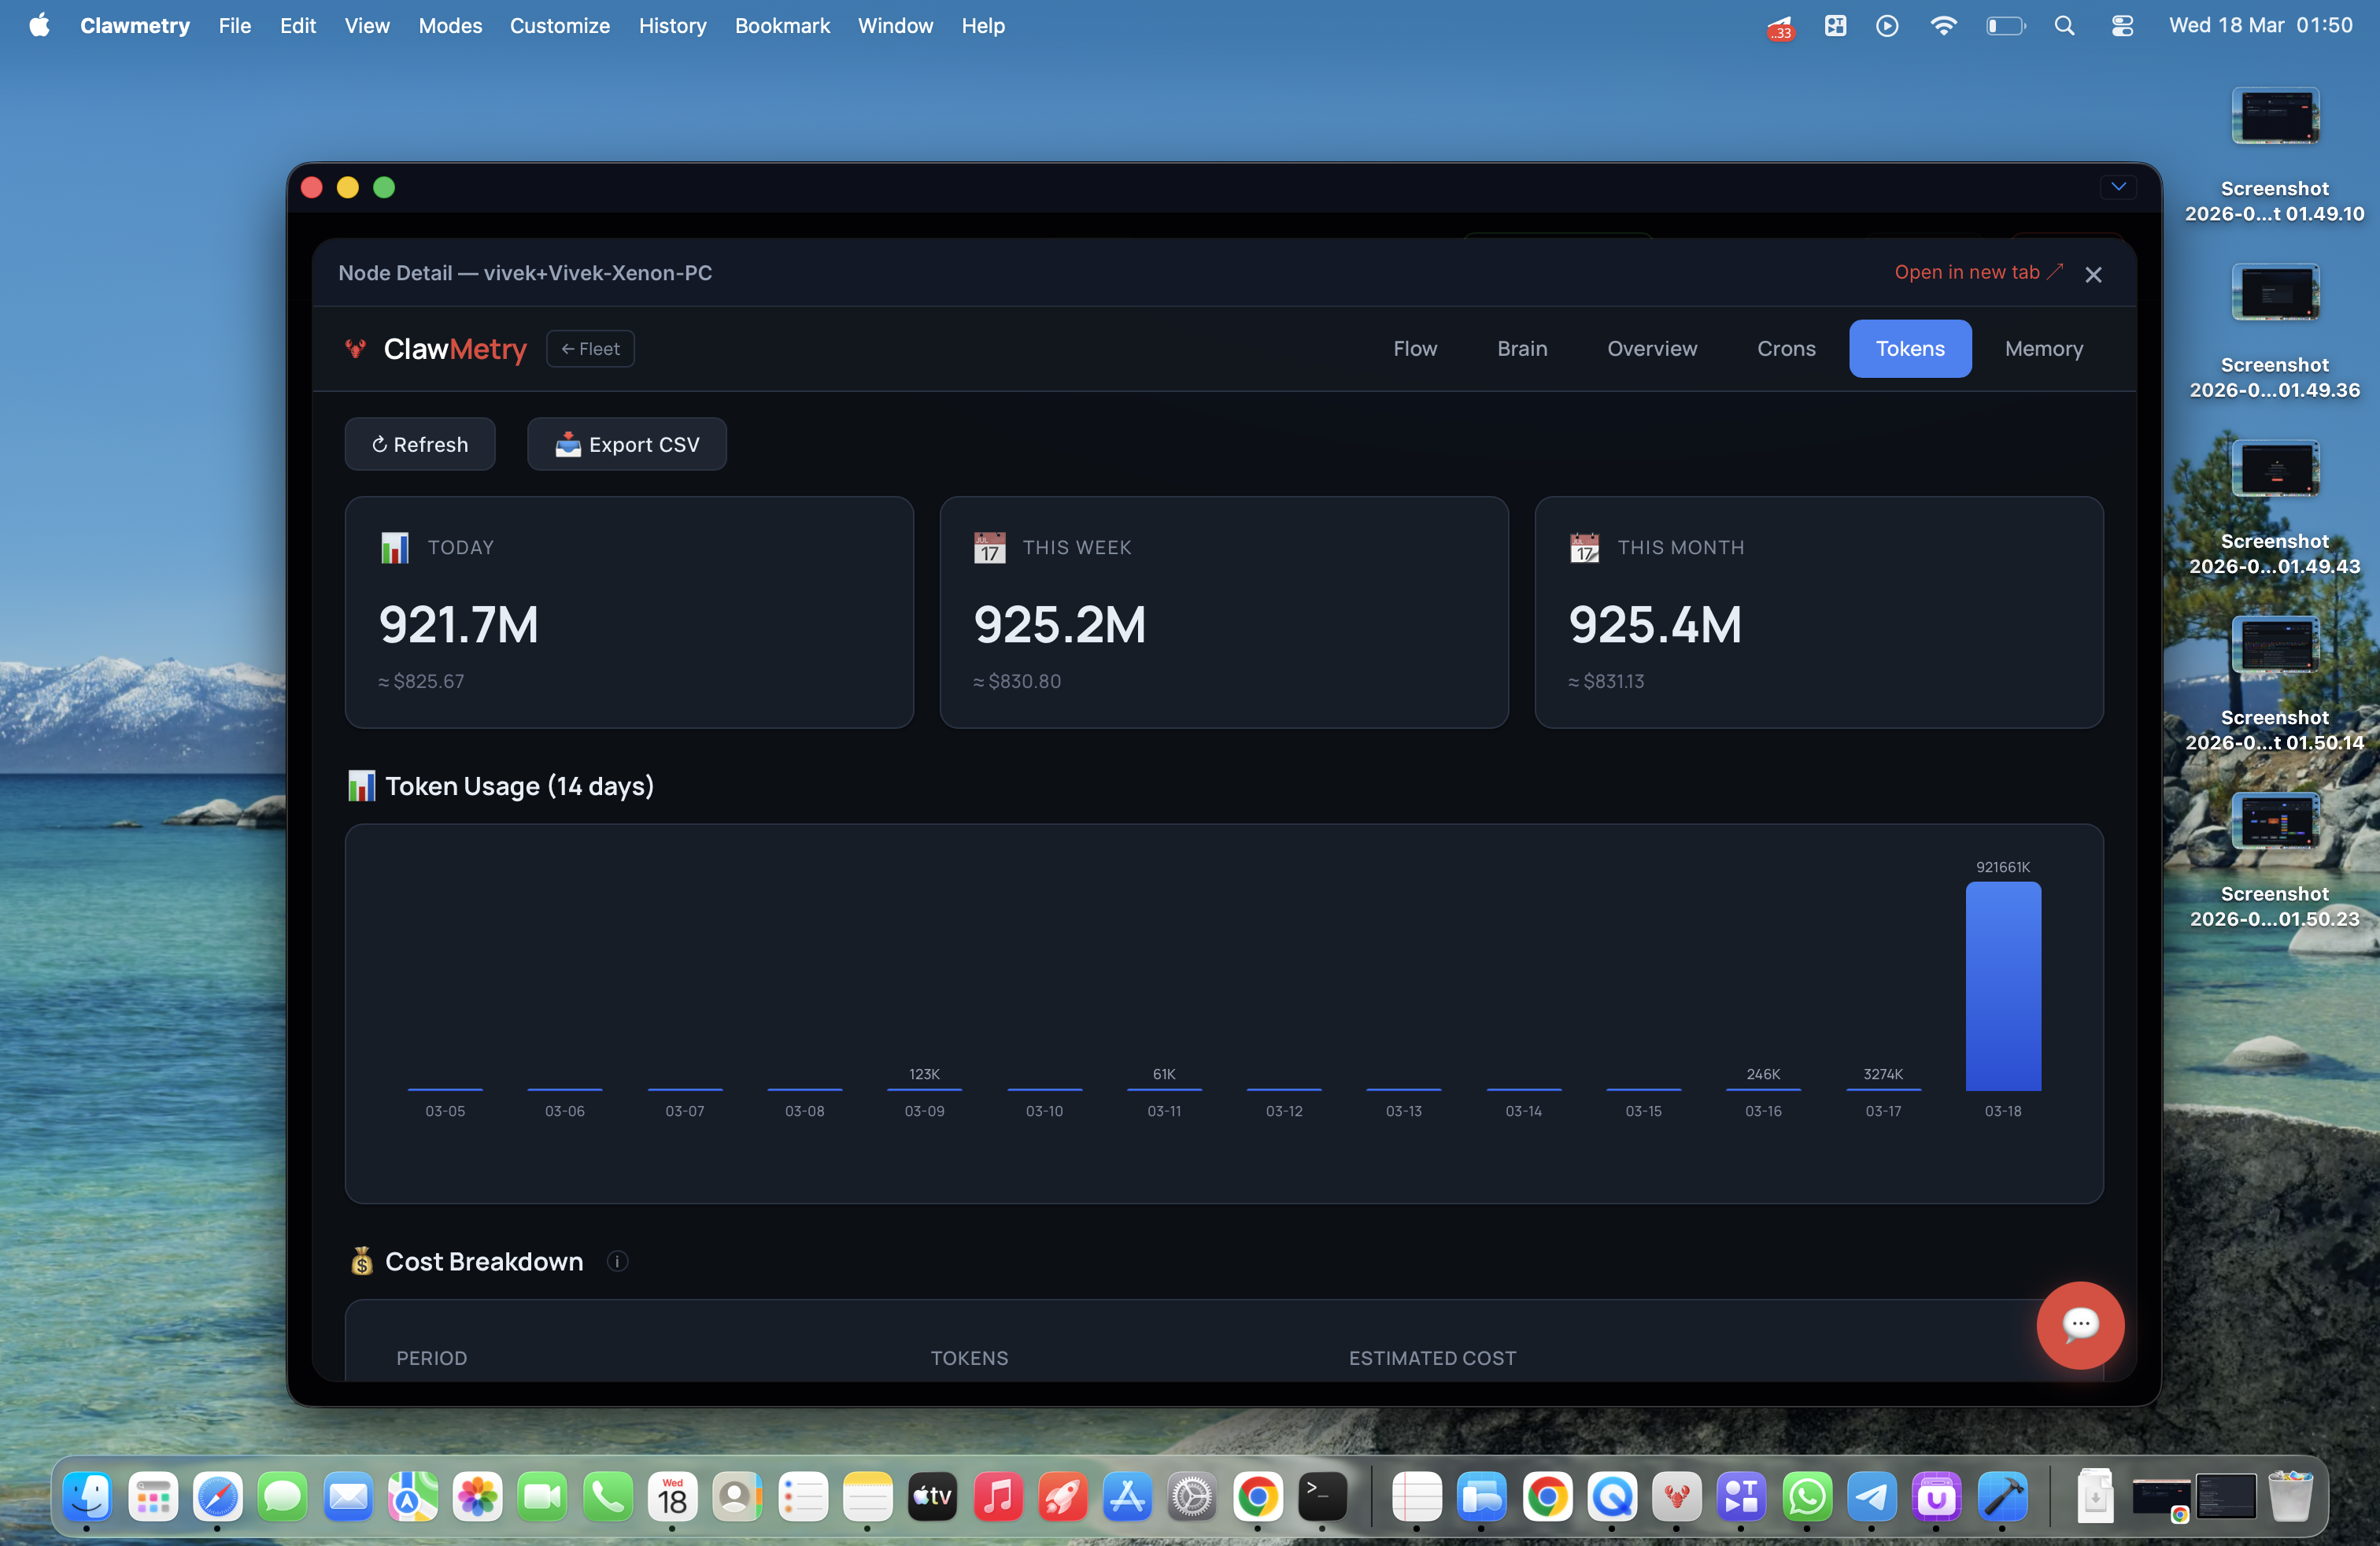Go back using the Fleet button
The width and height of the screenshot is (2380, 1546).
coord(590,348)
